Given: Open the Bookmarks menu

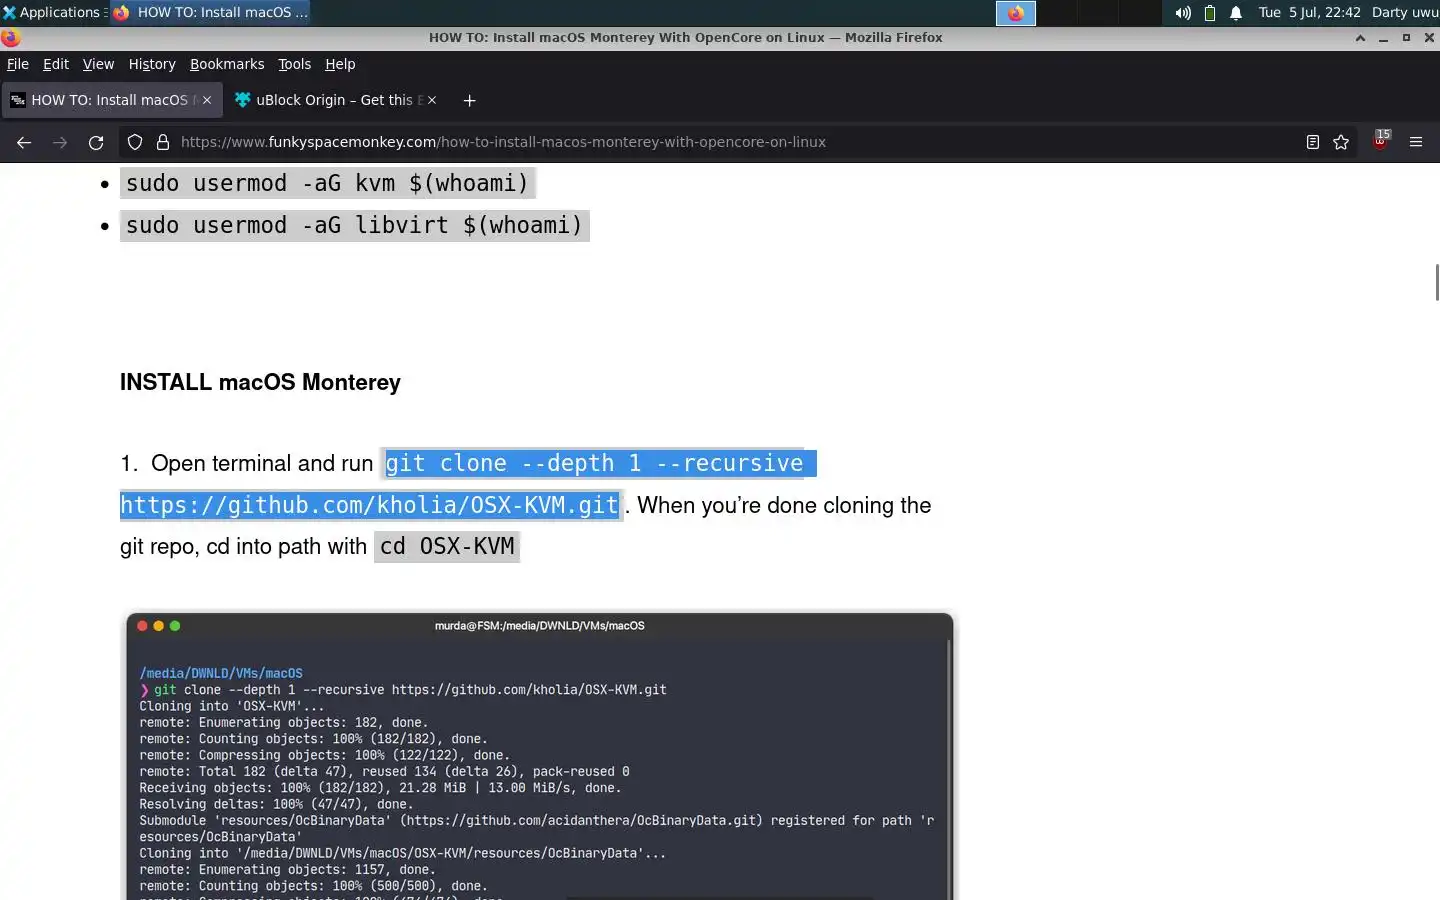Looking at the screenshot, I should [x=227, y=64].
